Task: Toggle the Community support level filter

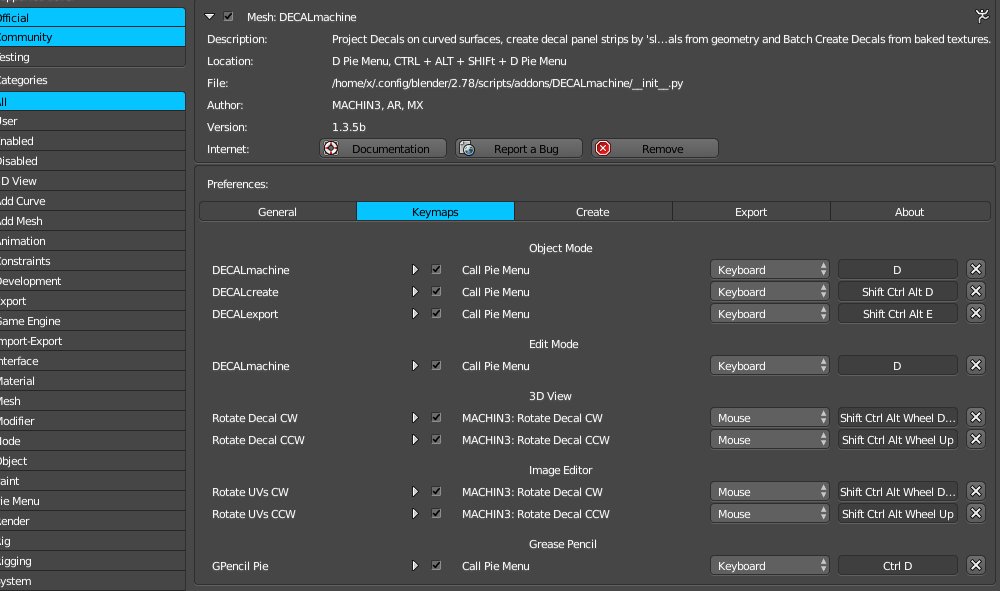Action: click(x=92, y=37)
